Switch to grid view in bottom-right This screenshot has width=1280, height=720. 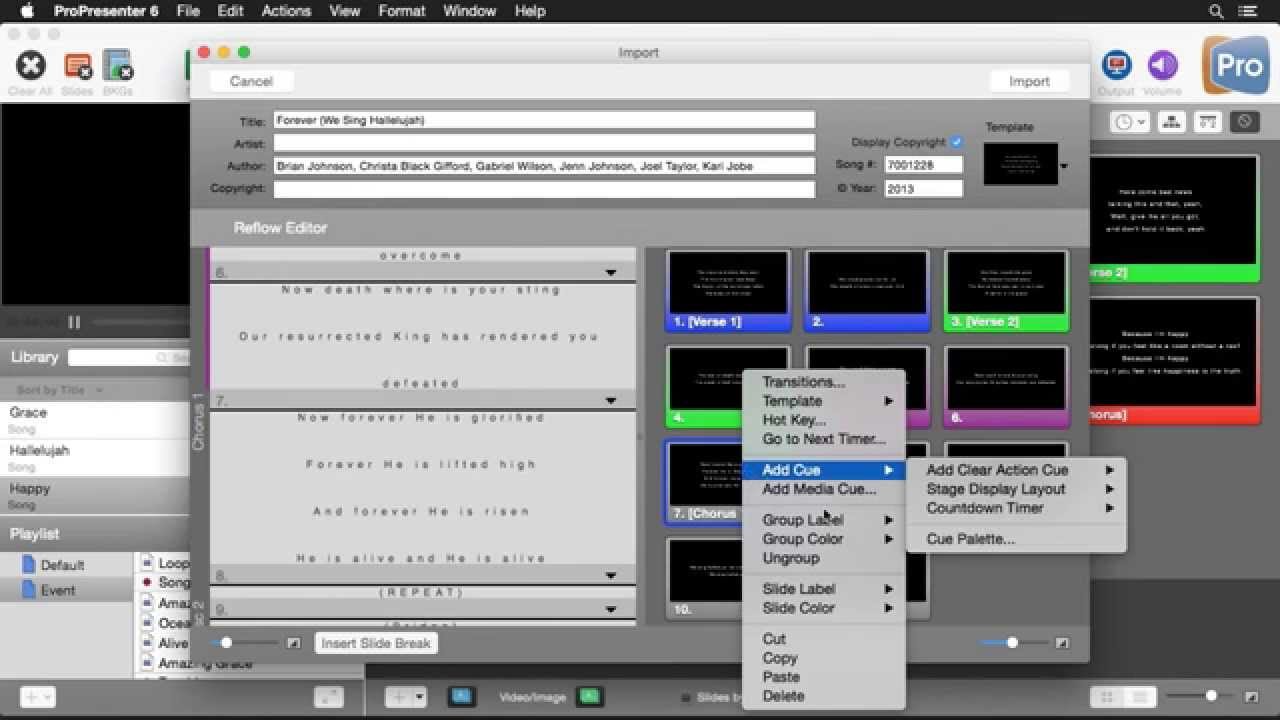pos(1107,697)
